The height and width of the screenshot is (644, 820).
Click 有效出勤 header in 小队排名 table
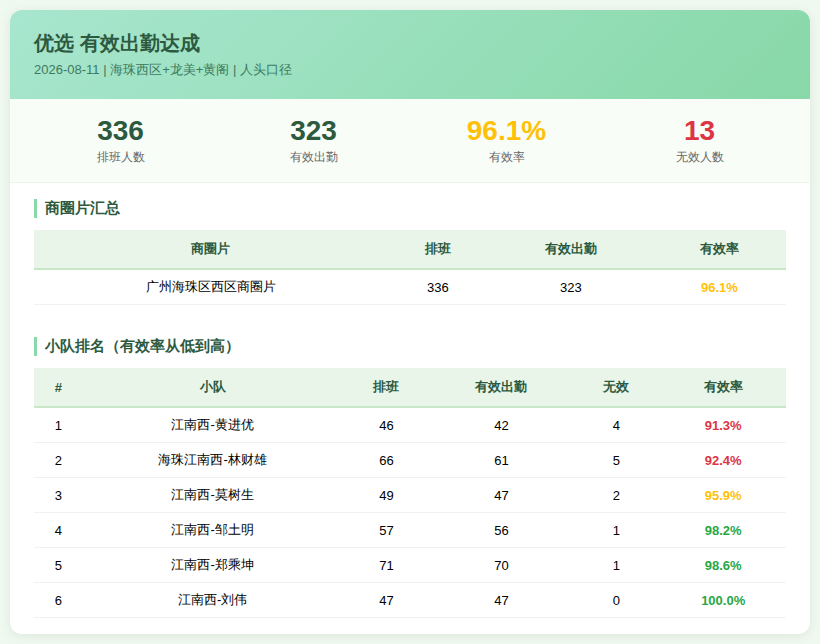pyautogui.click(x=501, y=387)
